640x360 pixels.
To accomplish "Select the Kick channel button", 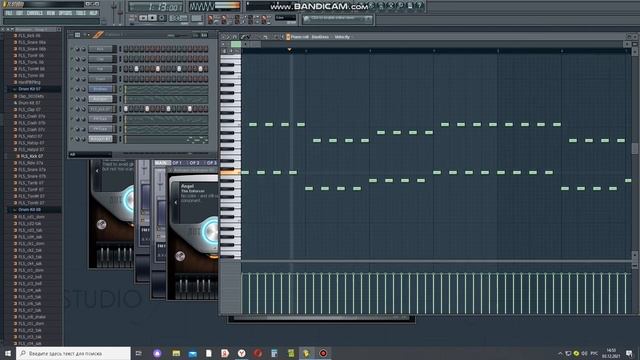I will tap(101, 49).
